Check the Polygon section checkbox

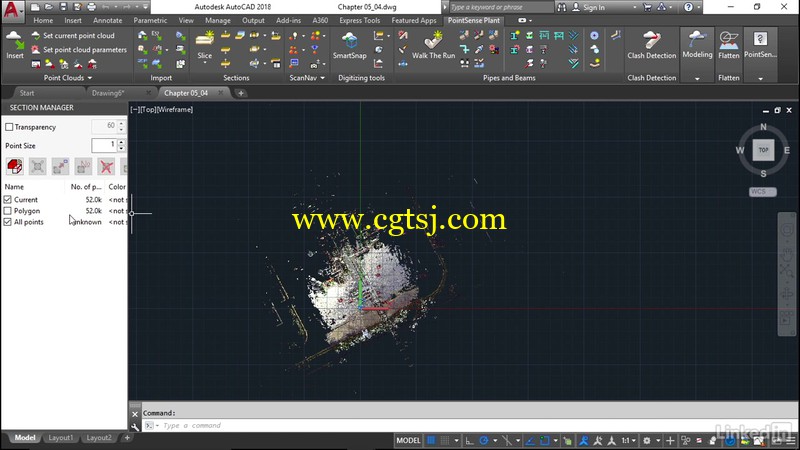[8, 211]
